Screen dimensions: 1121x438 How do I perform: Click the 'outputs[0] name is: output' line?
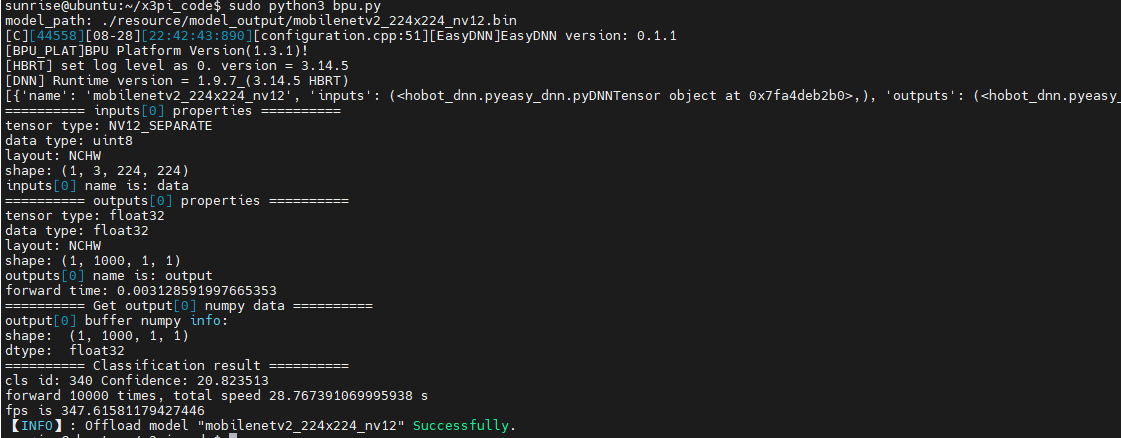(109, 276)
